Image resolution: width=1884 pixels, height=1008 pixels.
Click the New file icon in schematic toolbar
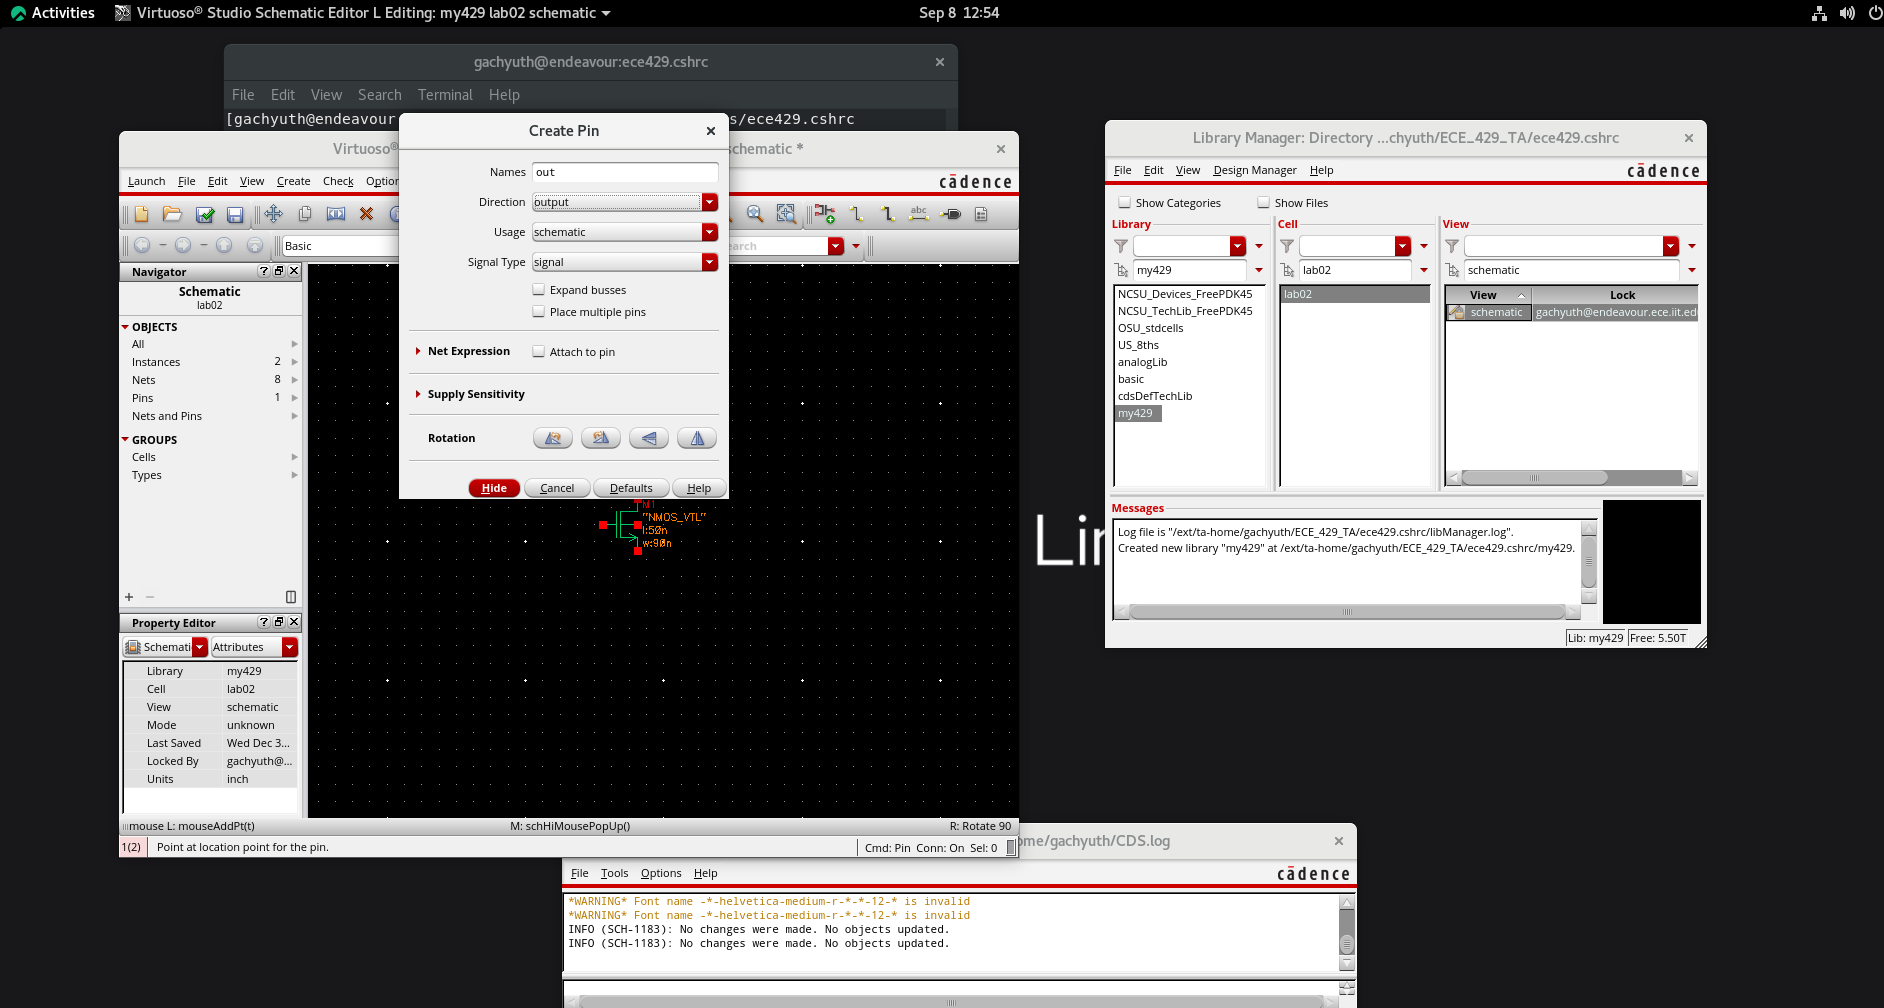coord(141,214)
